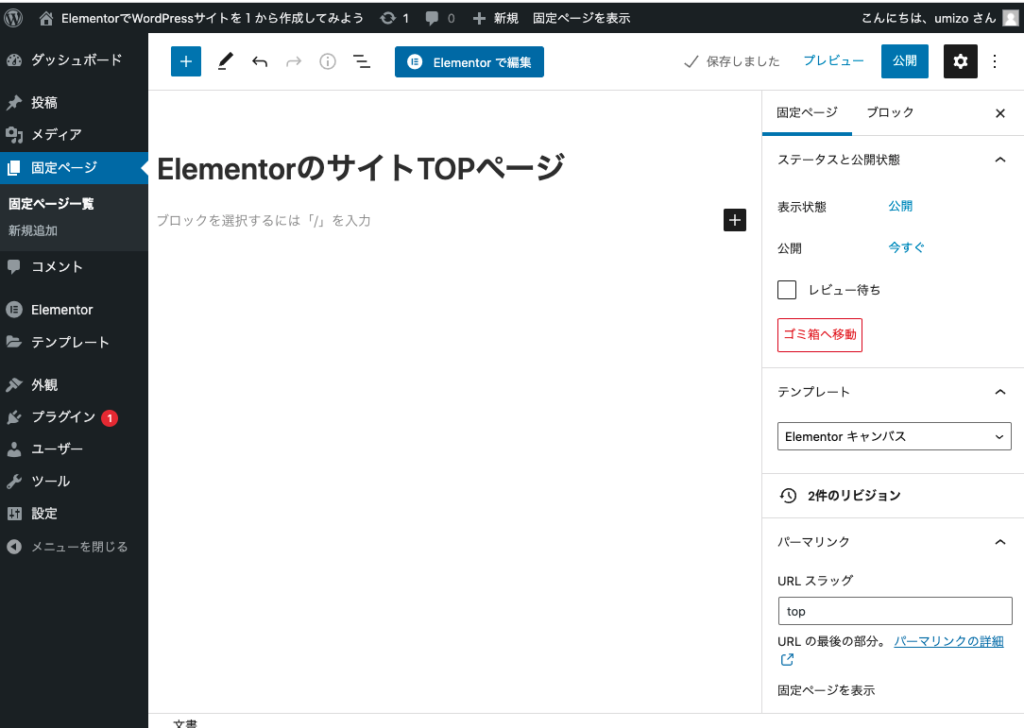The height and width of the screenshot is (728, 1024).
Task: Open the three-dot options menu
Action: click(994, 61)
